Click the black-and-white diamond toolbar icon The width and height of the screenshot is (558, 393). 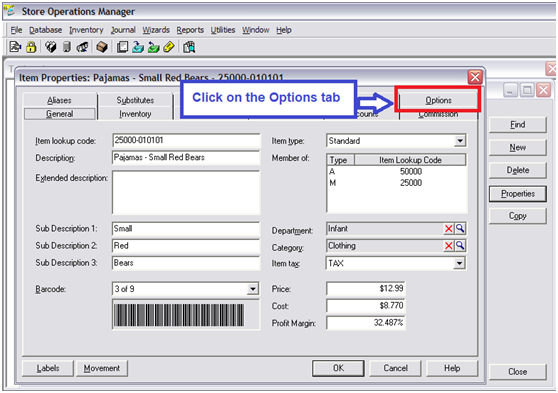51,47
